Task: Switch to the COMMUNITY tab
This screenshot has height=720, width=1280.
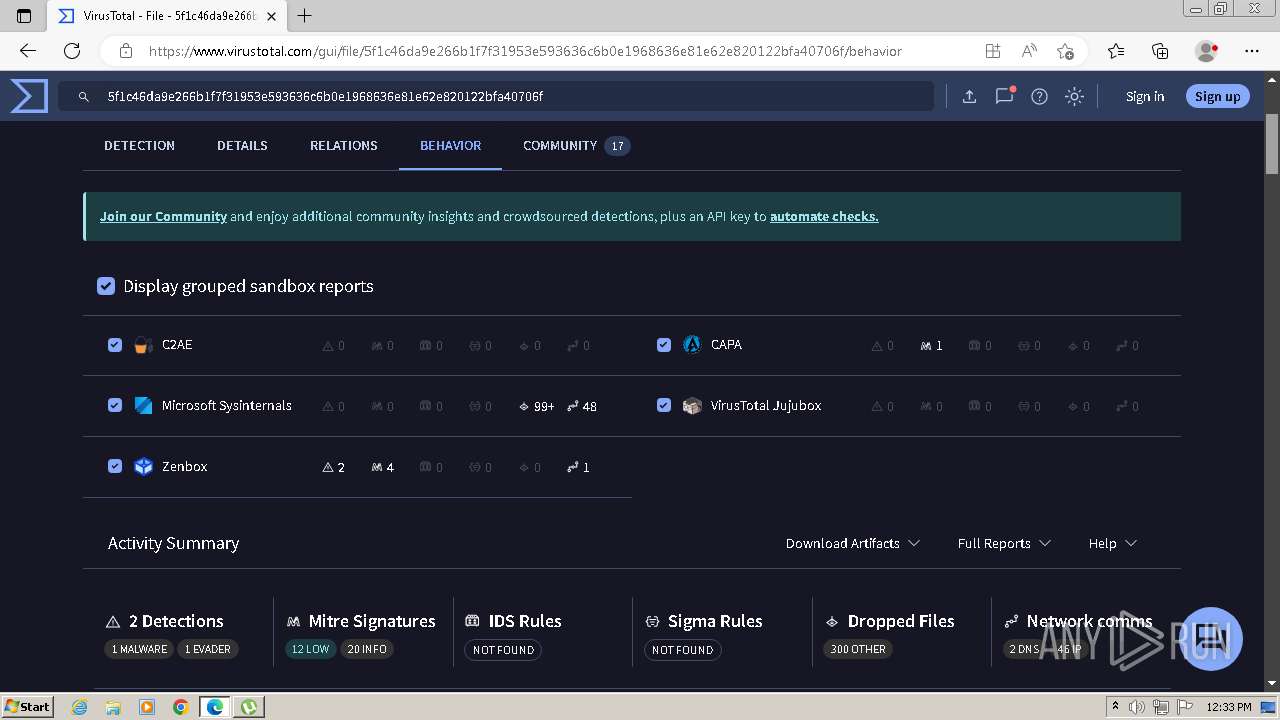Action: [x=576, y=146]
